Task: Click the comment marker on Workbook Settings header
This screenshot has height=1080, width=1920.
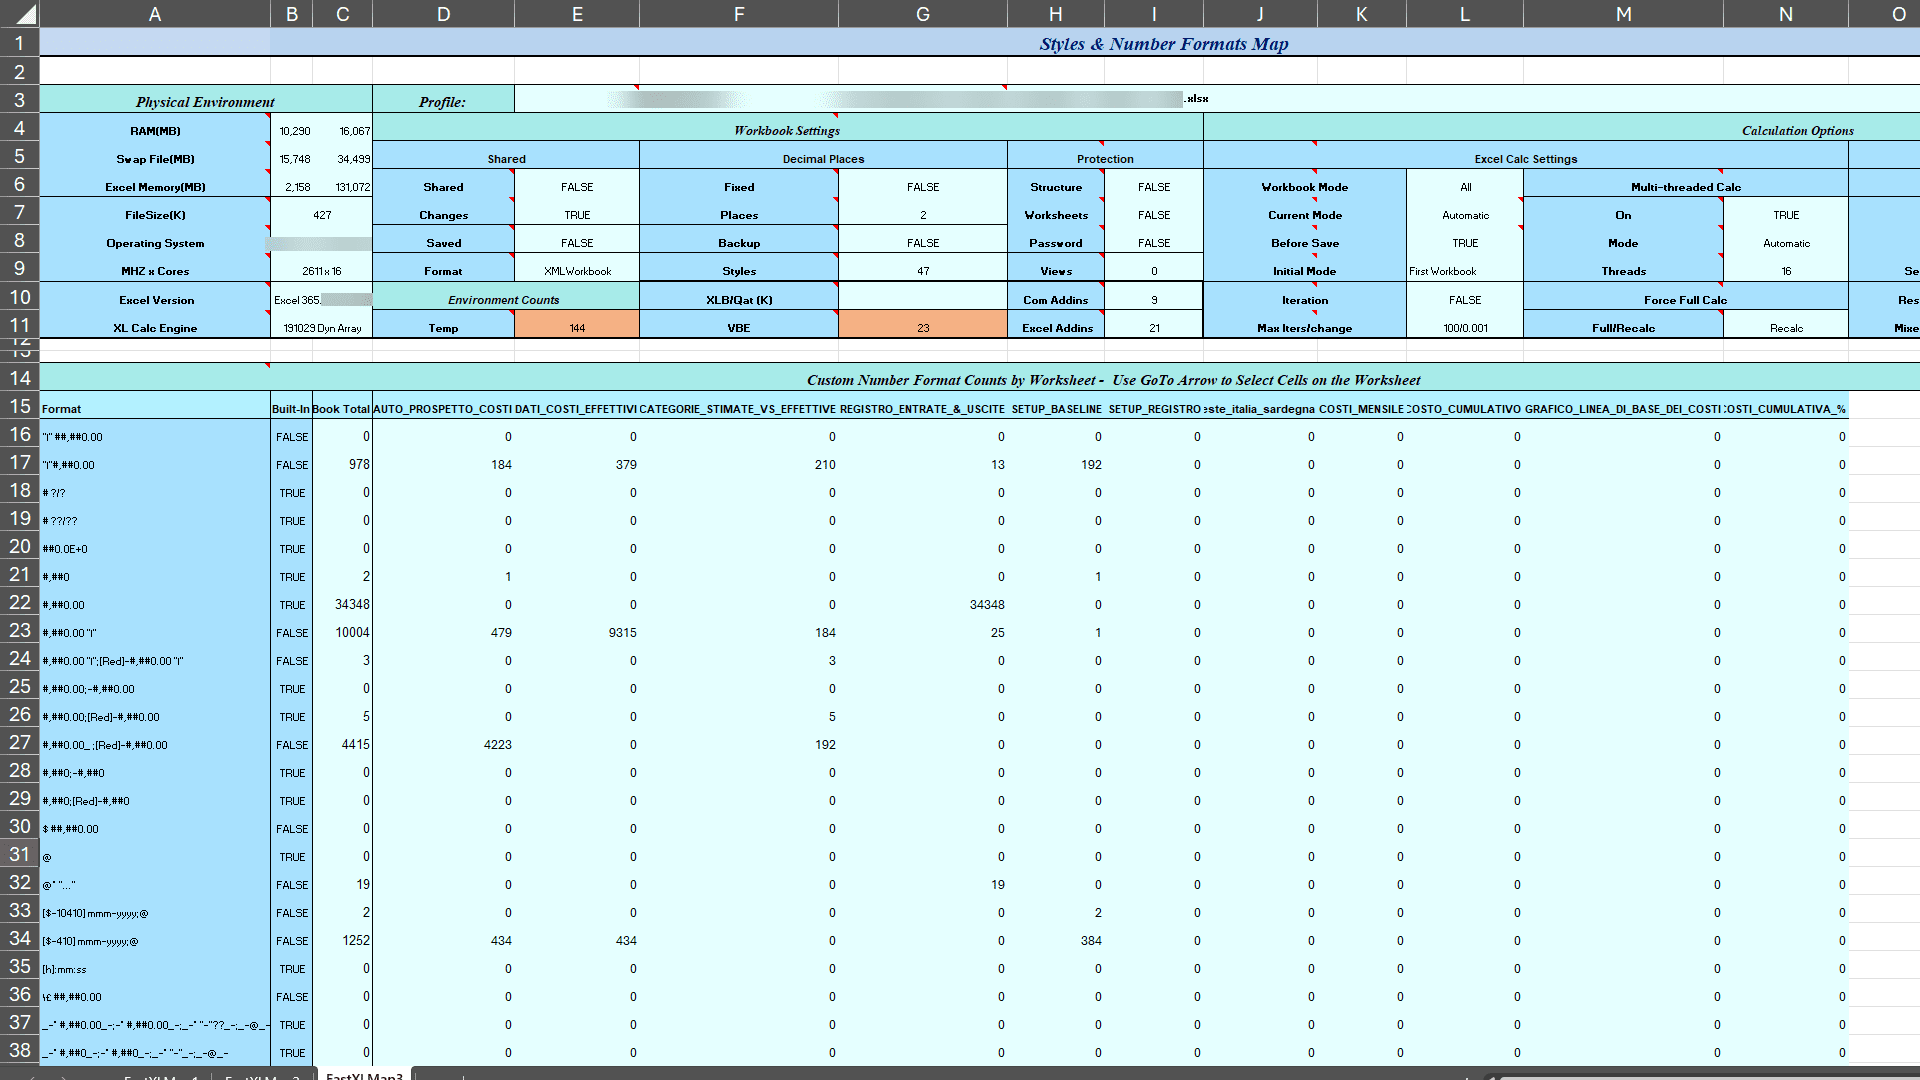Action: click(x=838, y=118)
